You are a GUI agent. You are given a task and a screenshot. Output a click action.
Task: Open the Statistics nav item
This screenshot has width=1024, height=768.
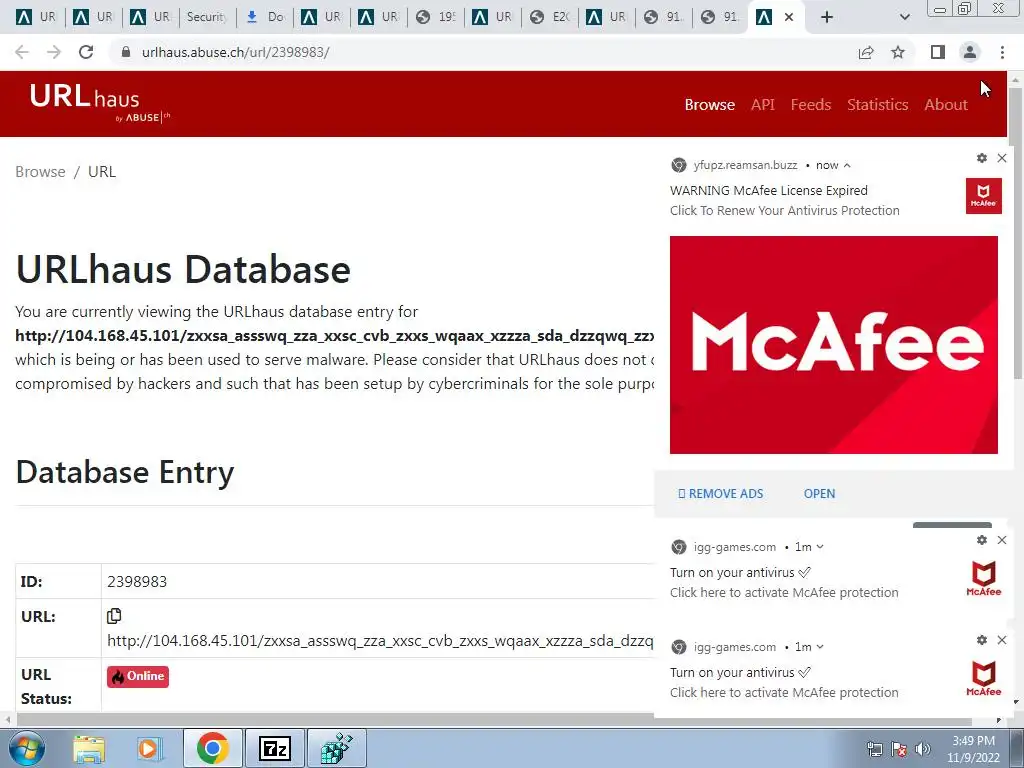coord(878,104)
